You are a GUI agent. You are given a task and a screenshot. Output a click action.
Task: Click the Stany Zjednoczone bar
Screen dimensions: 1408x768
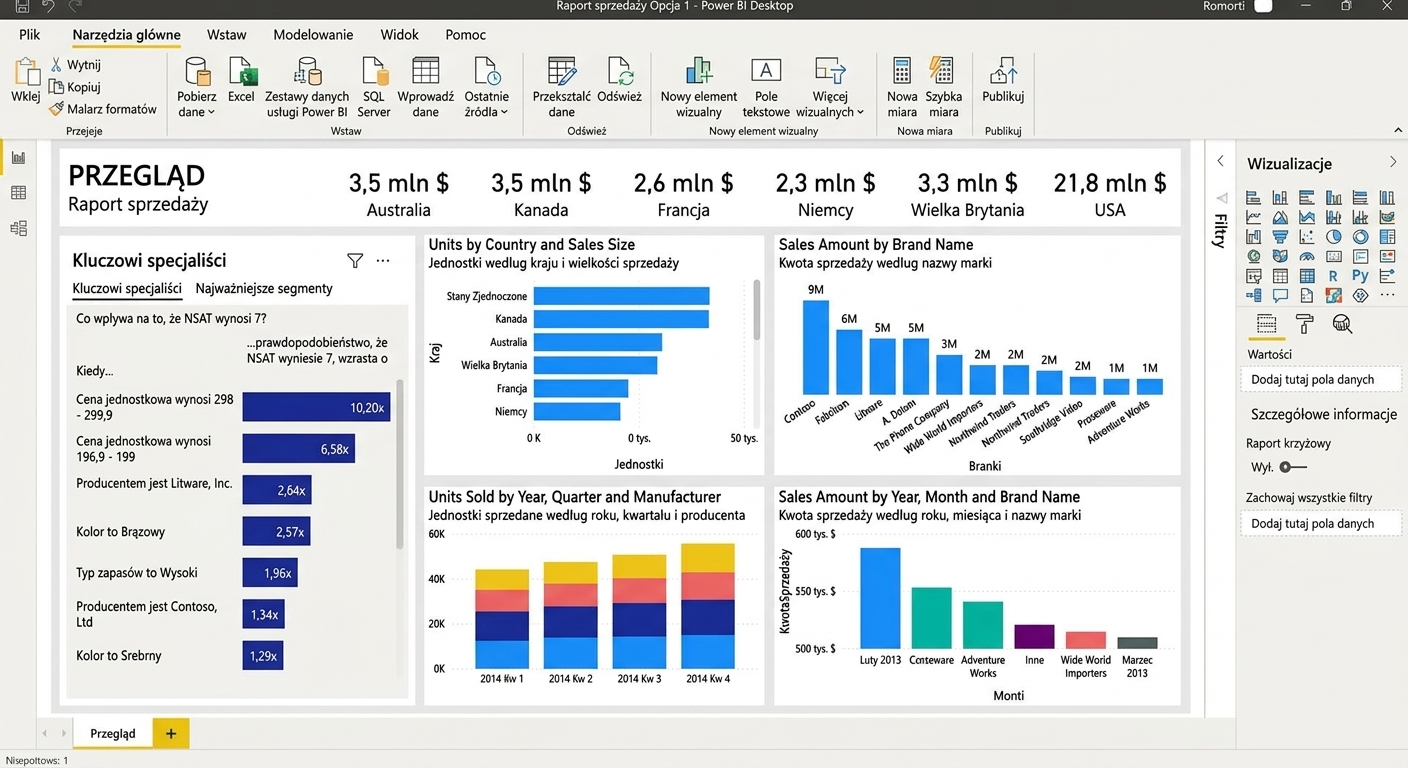point(621,296)
